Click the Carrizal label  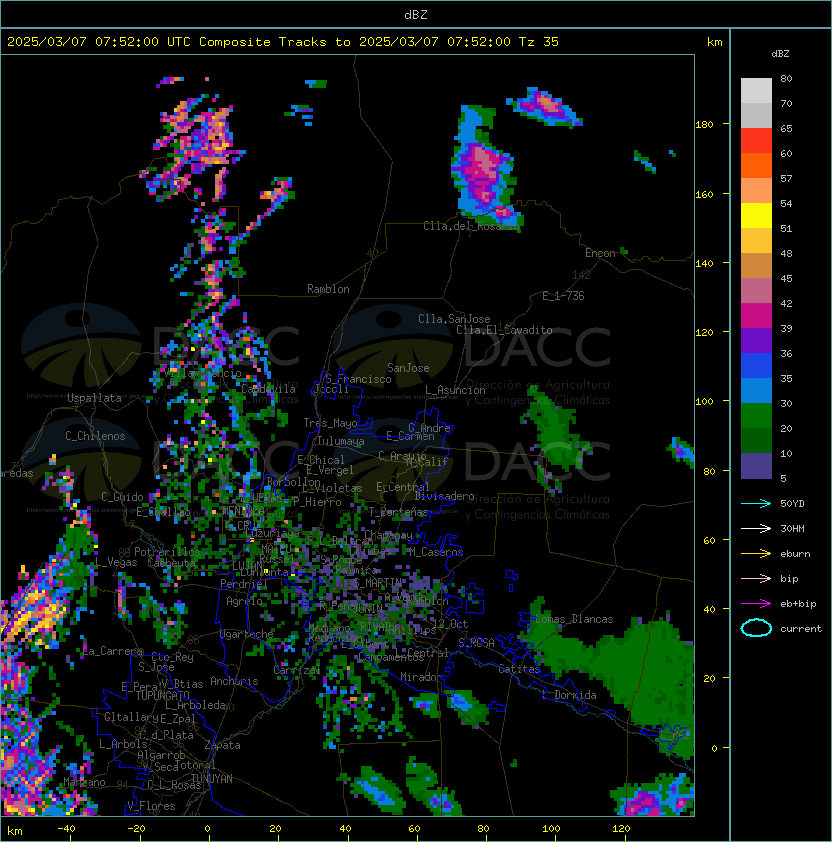pos(297,670)
